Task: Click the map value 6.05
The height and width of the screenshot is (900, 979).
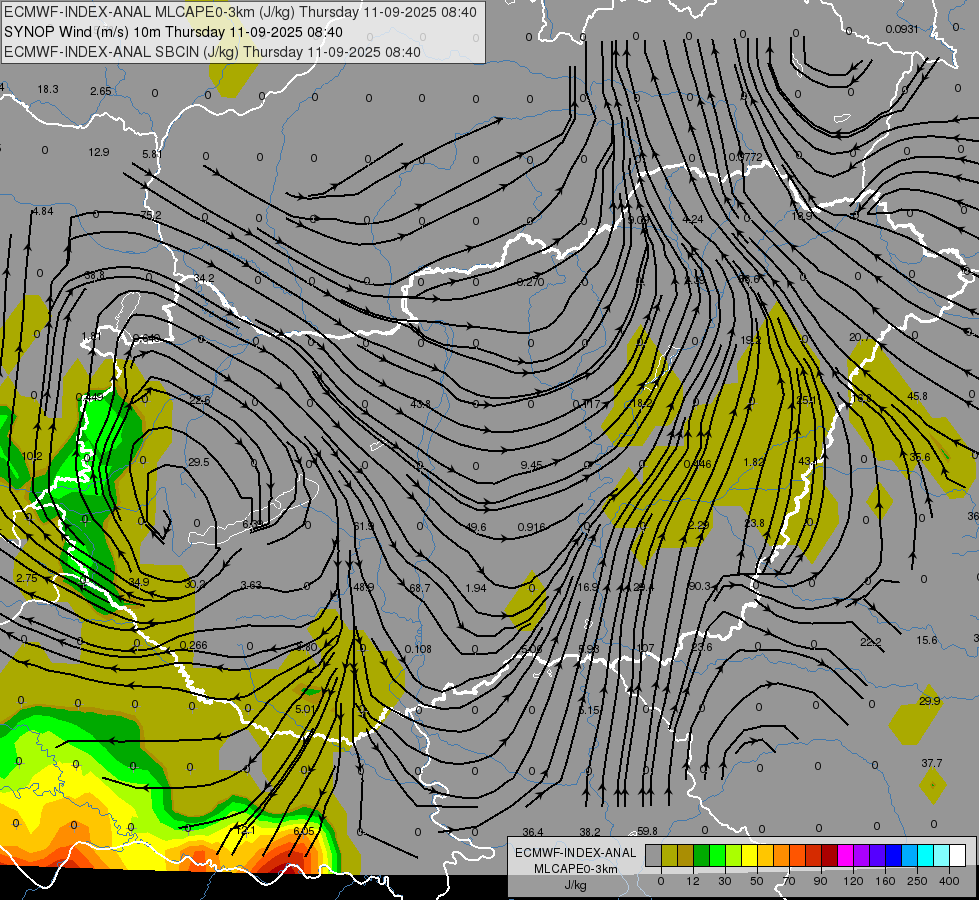Action: point(303,831)
